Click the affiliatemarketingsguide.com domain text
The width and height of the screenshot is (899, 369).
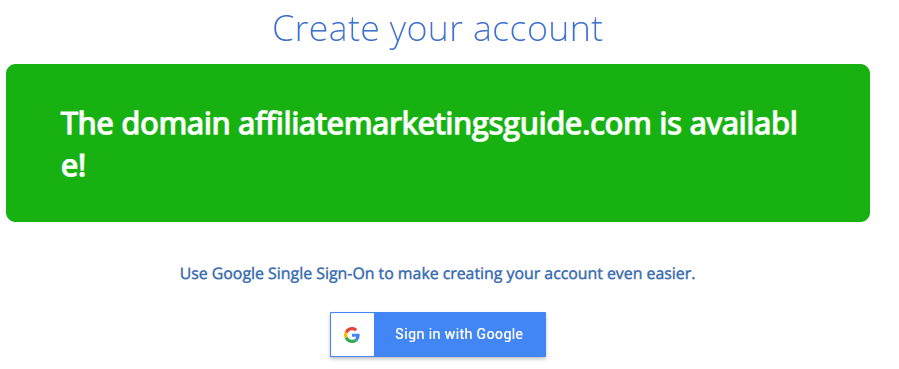[x=444, y=124]
